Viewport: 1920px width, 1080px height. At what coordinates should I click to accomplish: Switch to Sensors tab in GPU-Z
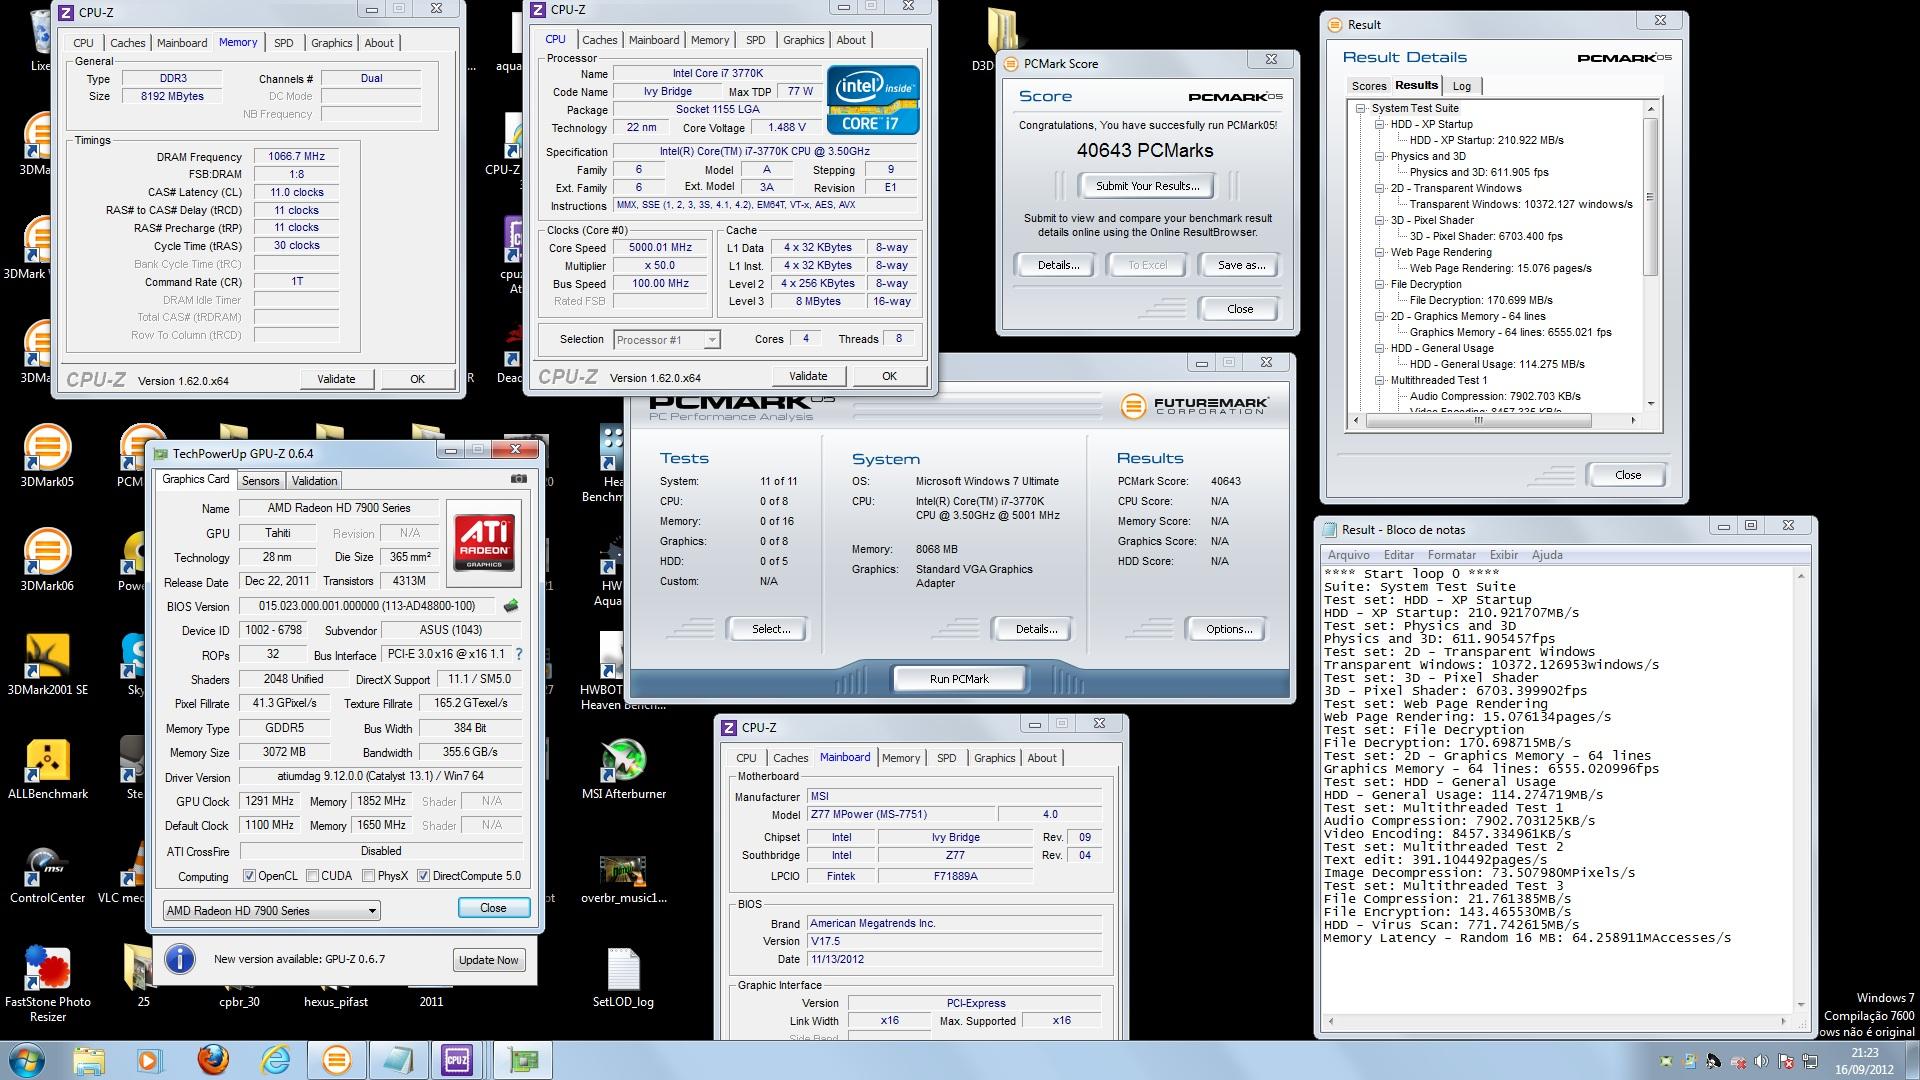[261, 481]
